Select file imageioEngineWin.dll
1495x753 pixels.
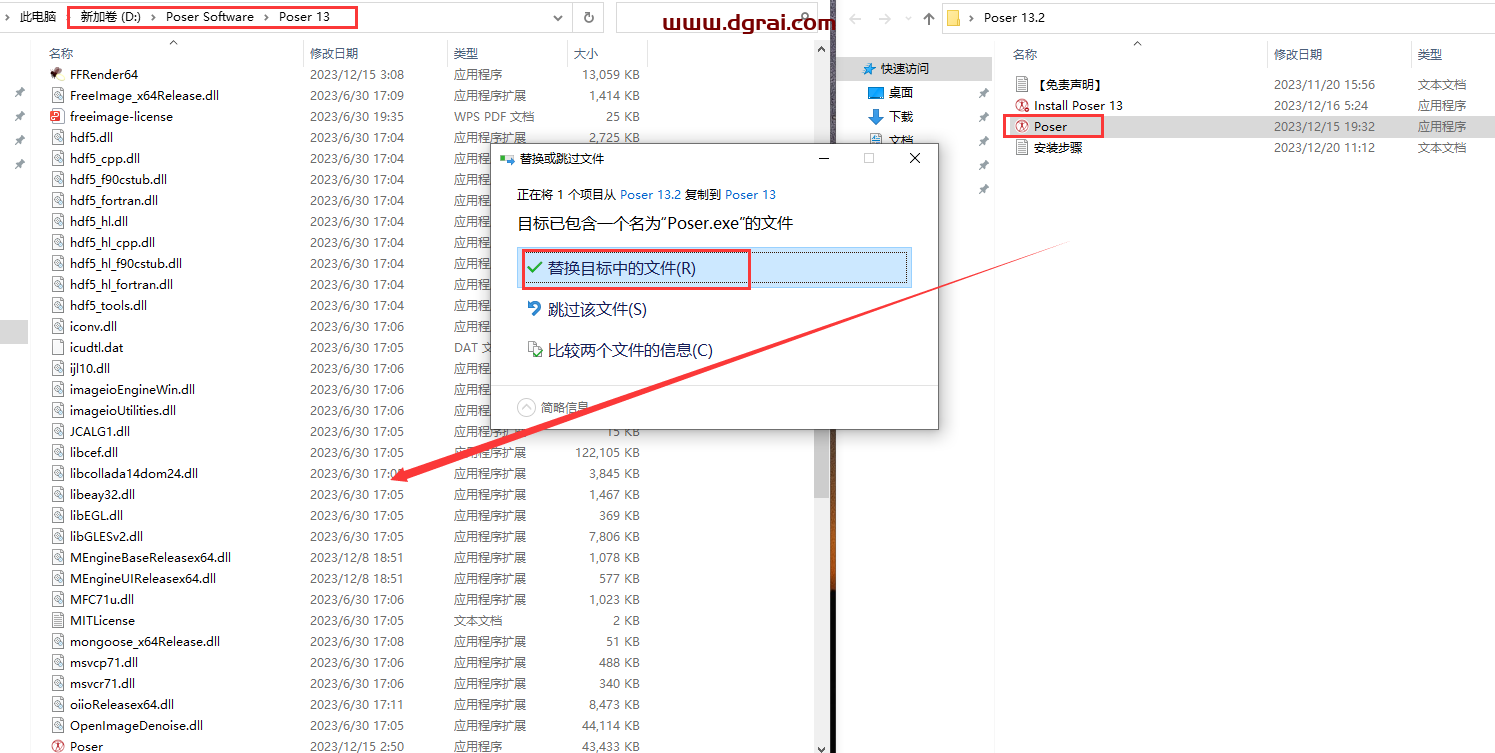[132, 389]
